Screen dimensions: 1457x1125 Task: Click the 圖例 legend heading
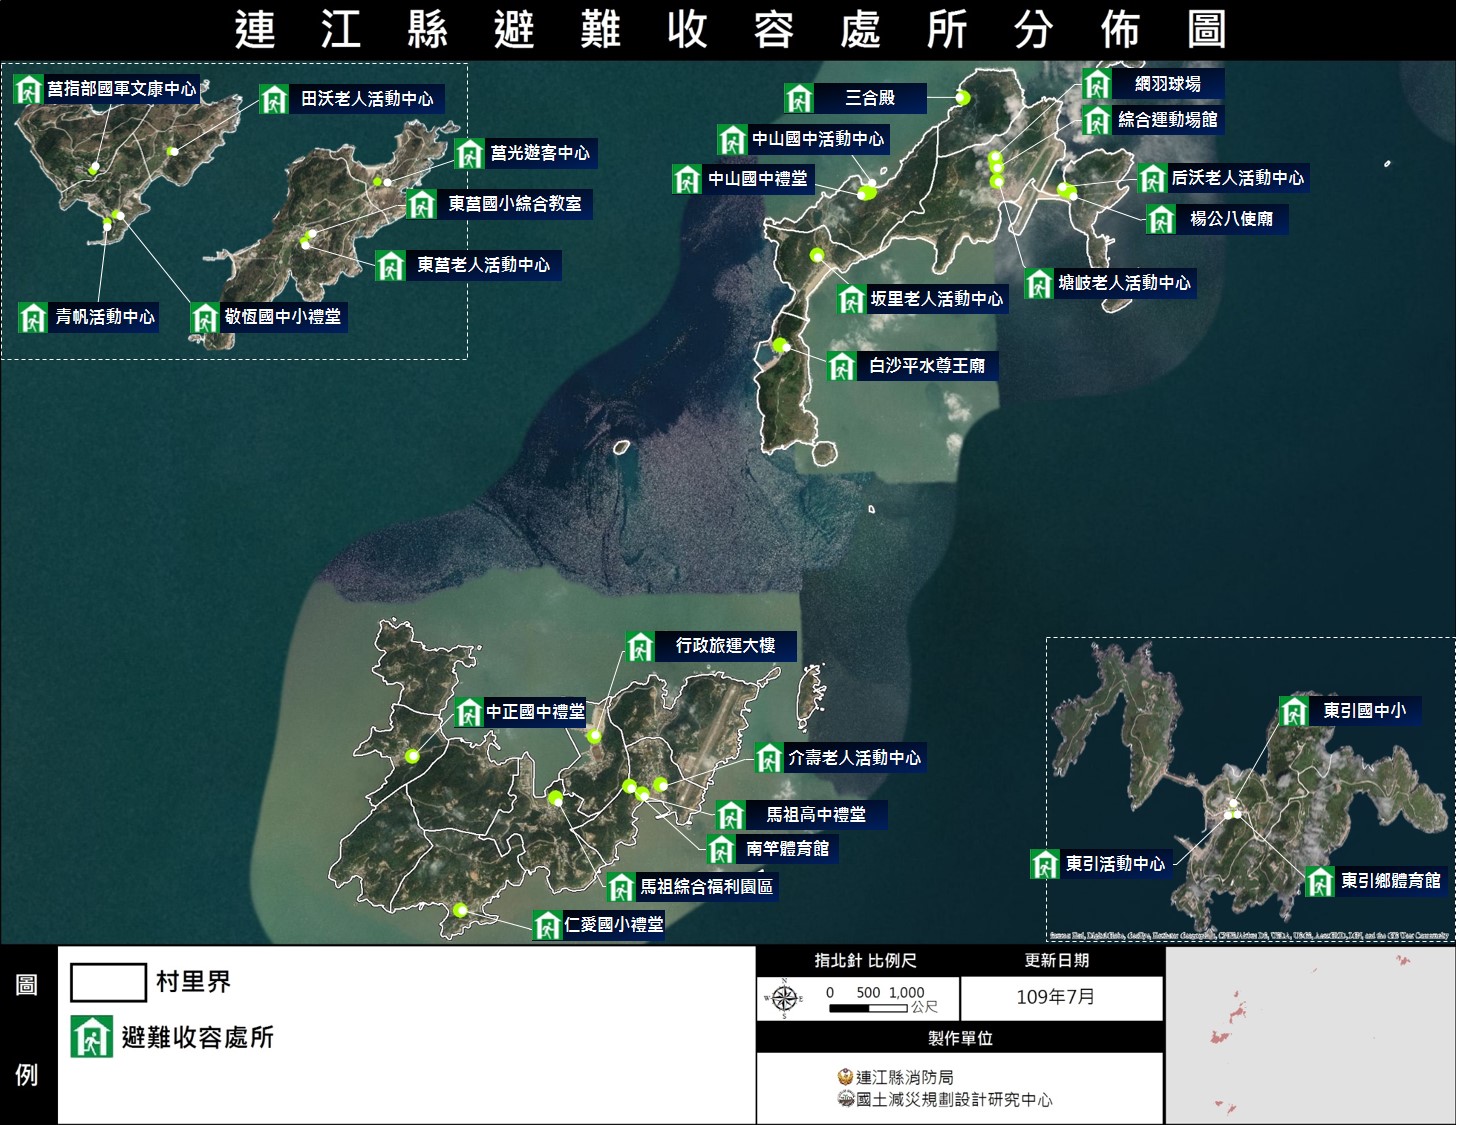(27, 1030)
